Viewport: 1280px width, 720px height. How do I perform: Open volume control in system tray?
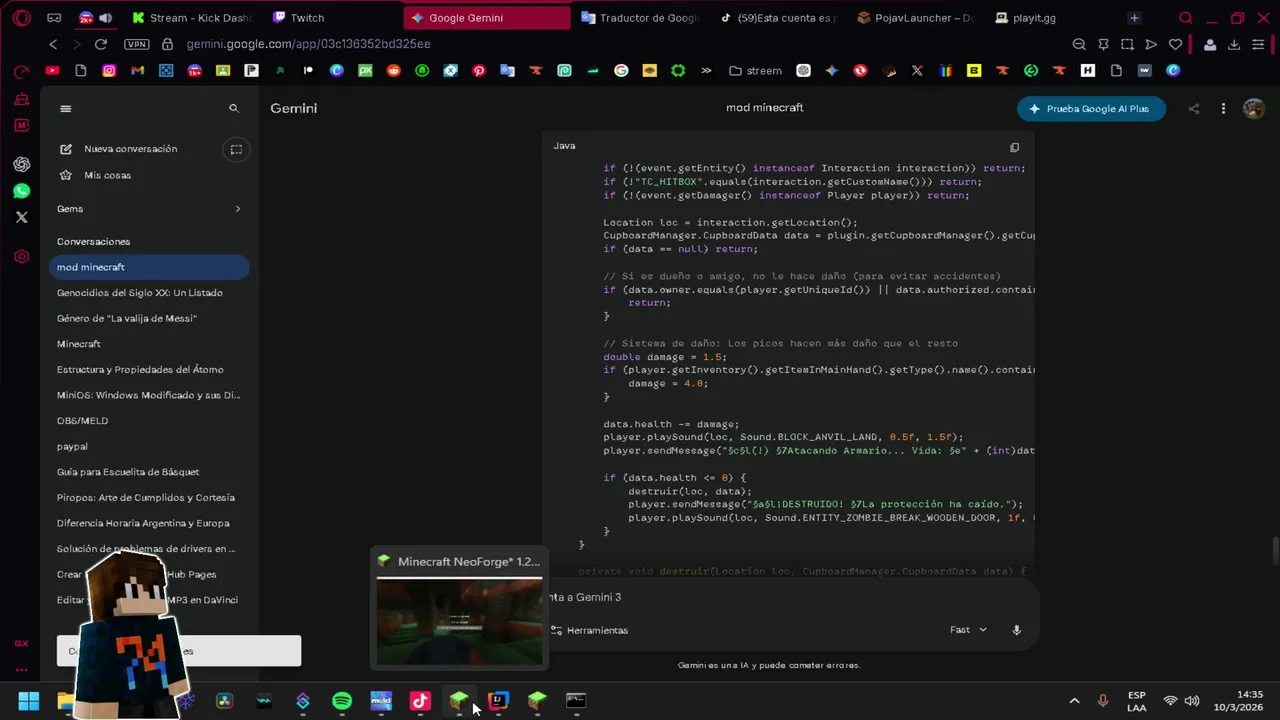pos(1192,701)
